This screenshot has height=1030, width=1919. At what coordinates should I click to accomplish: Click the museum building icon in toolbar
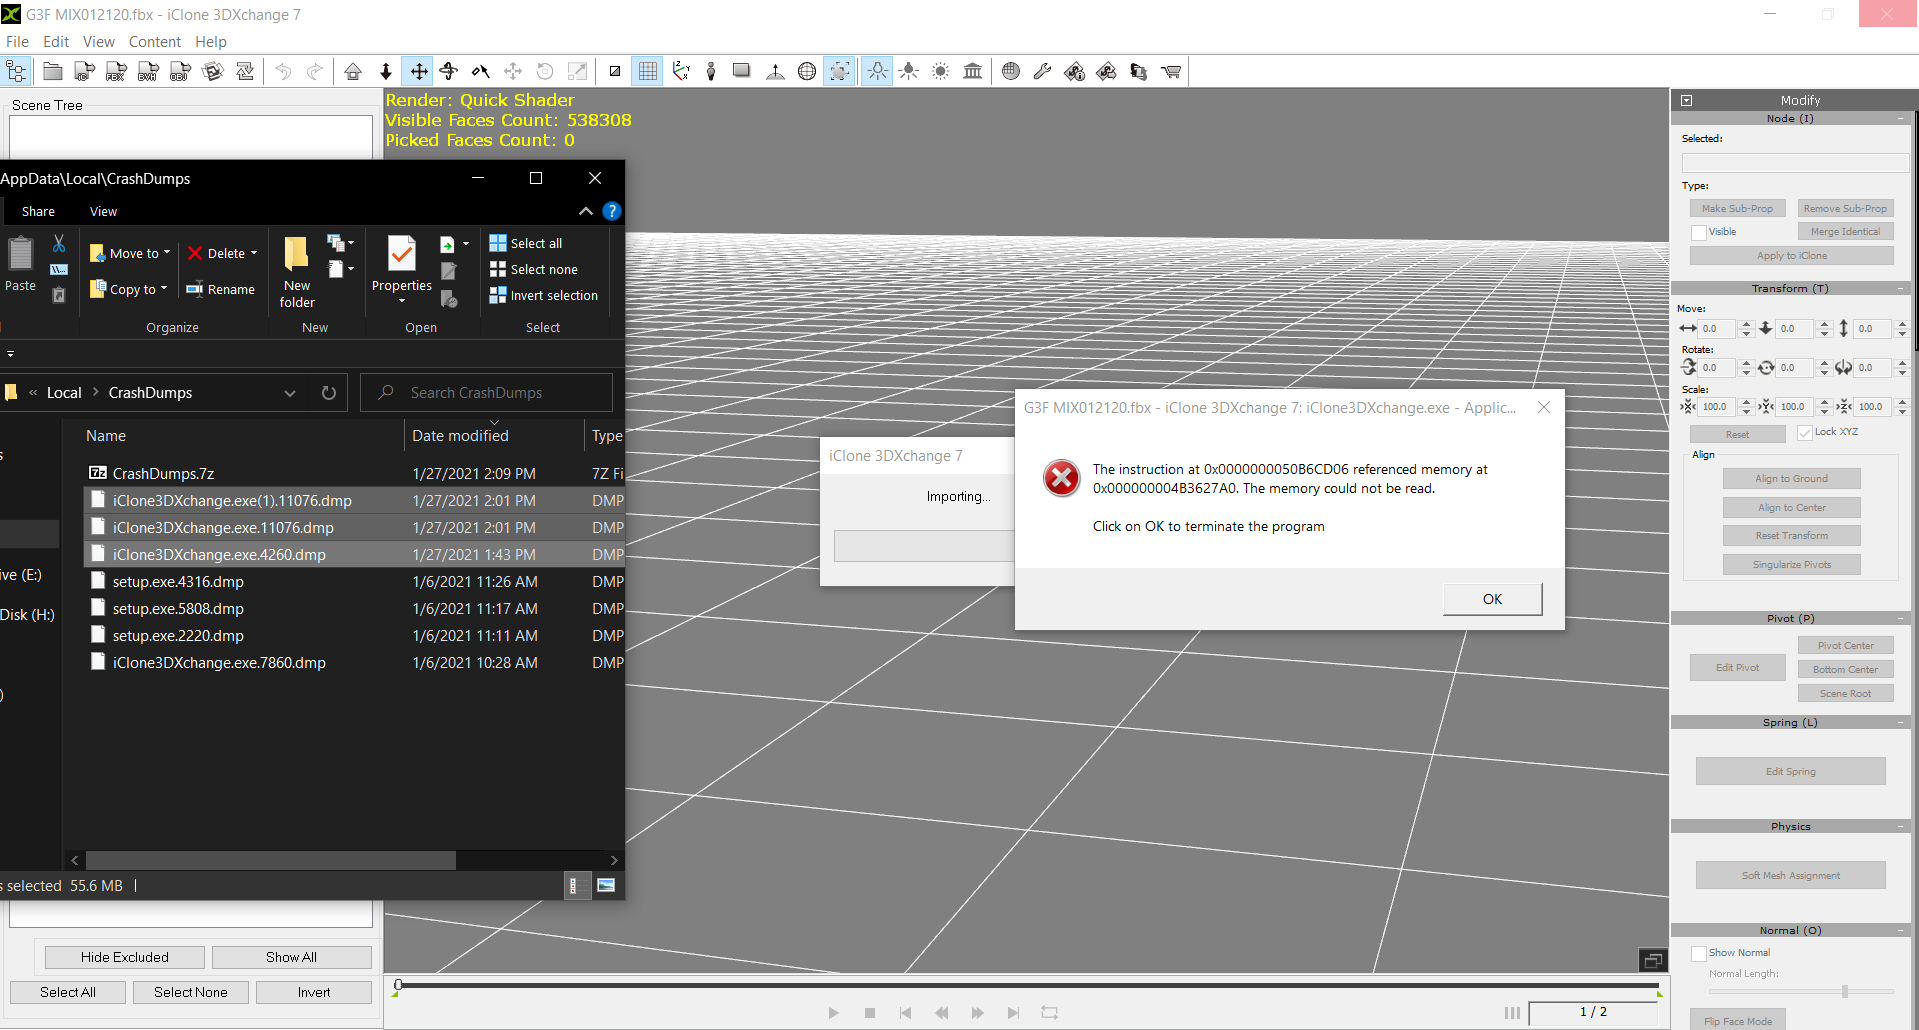click(972, 71)
